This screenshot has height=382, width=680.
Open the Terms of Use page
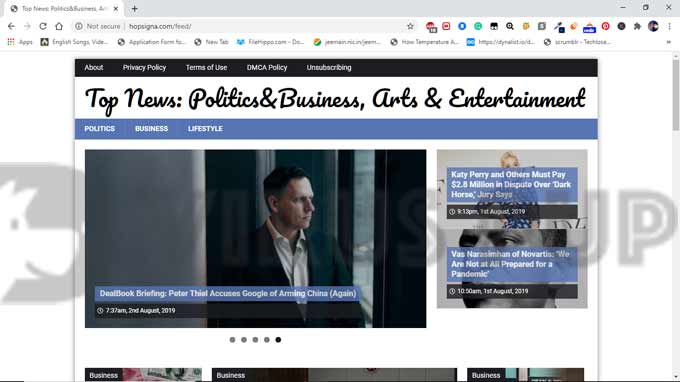206,68
